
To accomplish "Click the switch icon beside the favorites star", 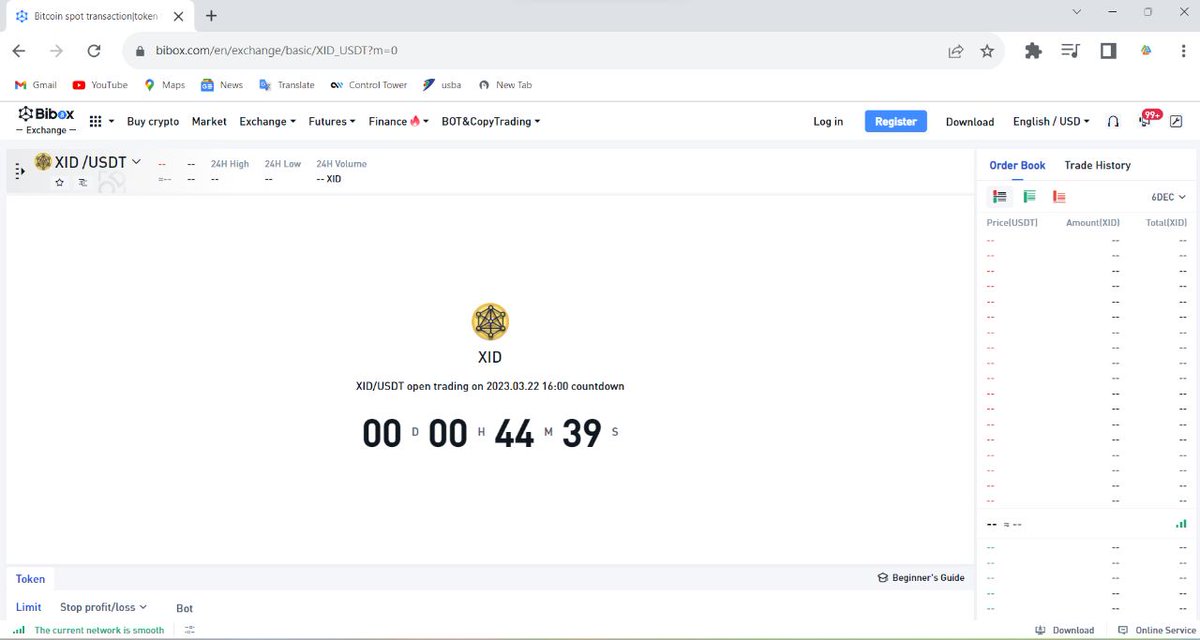I will 82,183.
